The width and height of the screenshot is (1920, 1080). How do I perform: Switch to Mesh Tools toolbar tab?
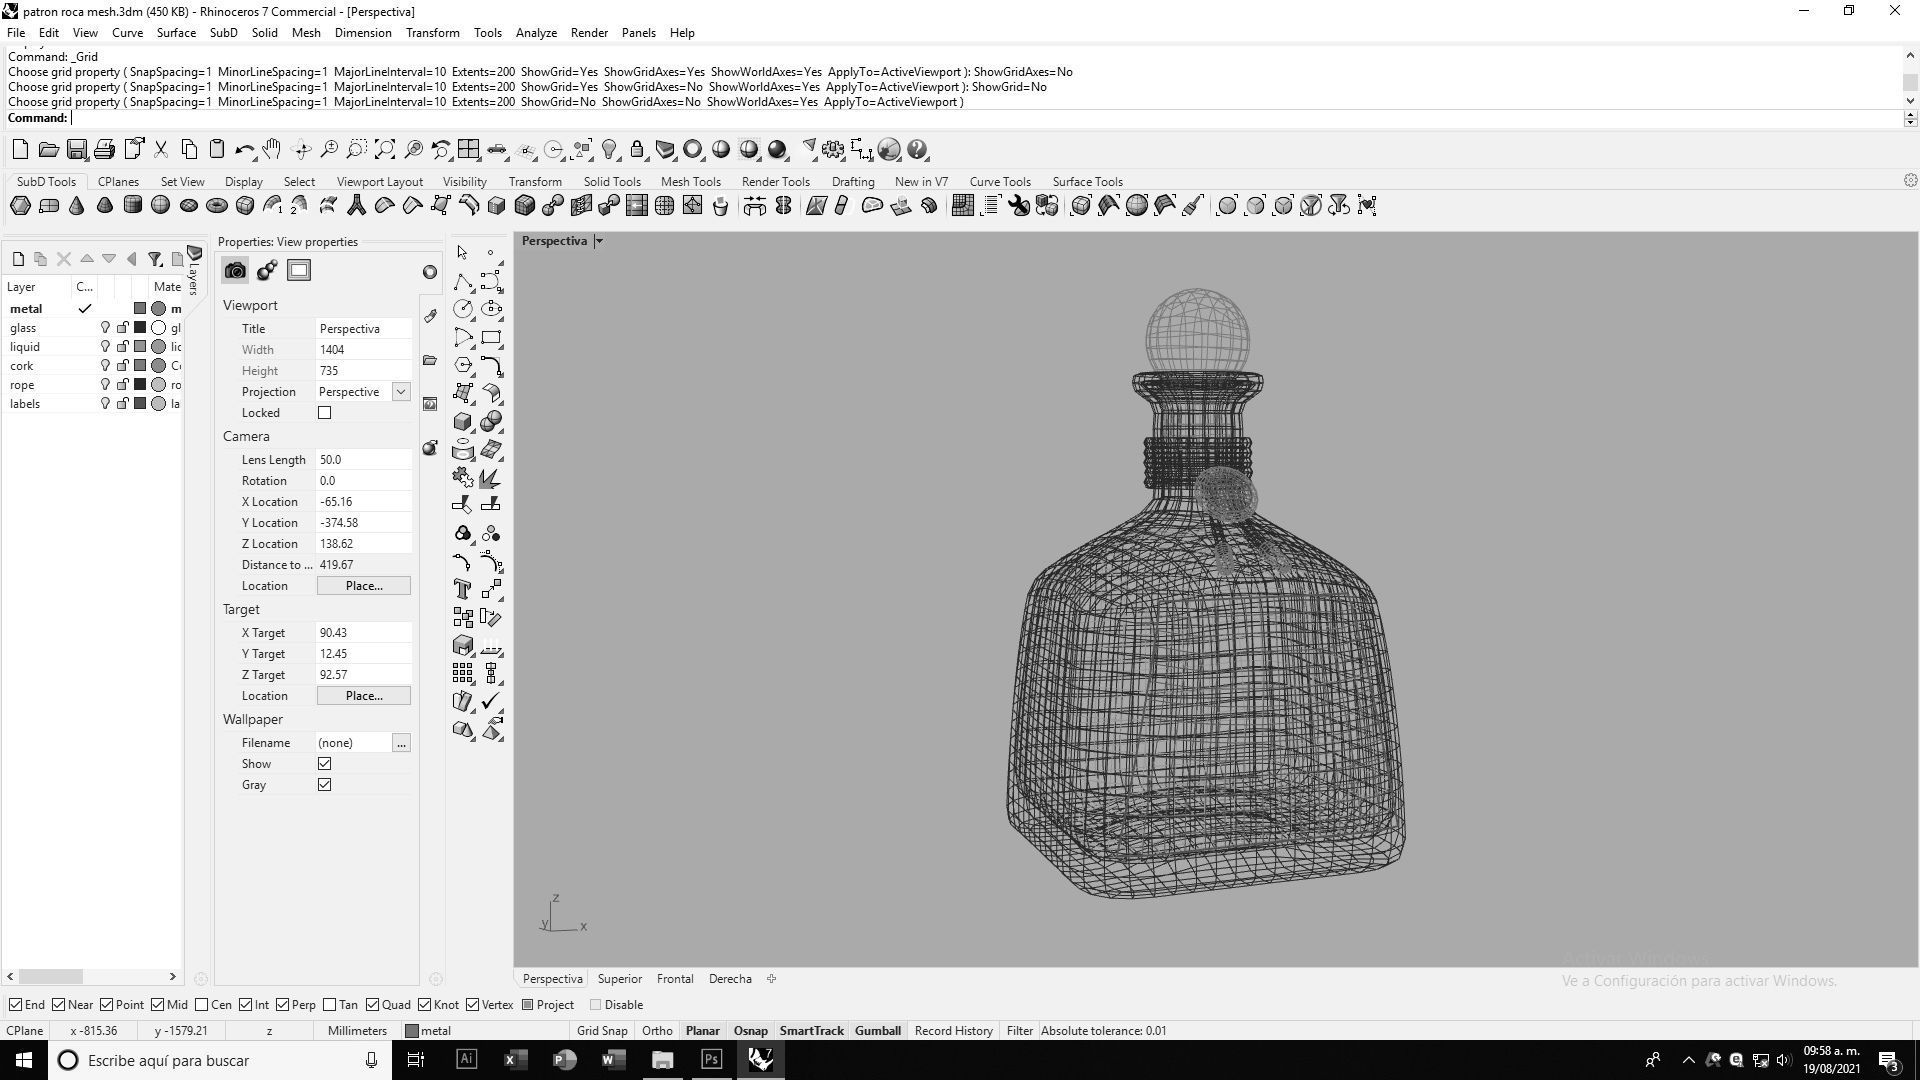click(x=690, y=182)
